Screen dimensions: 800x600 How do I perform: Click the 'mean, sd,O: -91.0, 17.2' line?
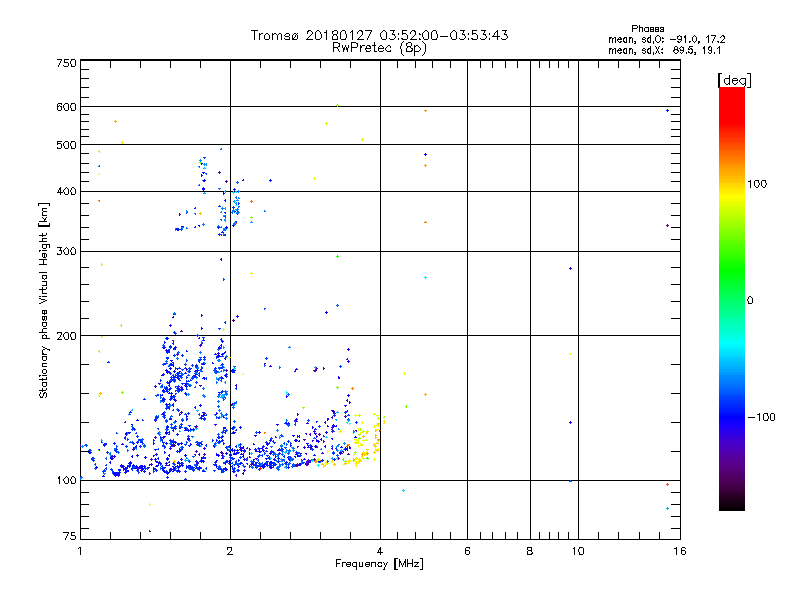666,40
